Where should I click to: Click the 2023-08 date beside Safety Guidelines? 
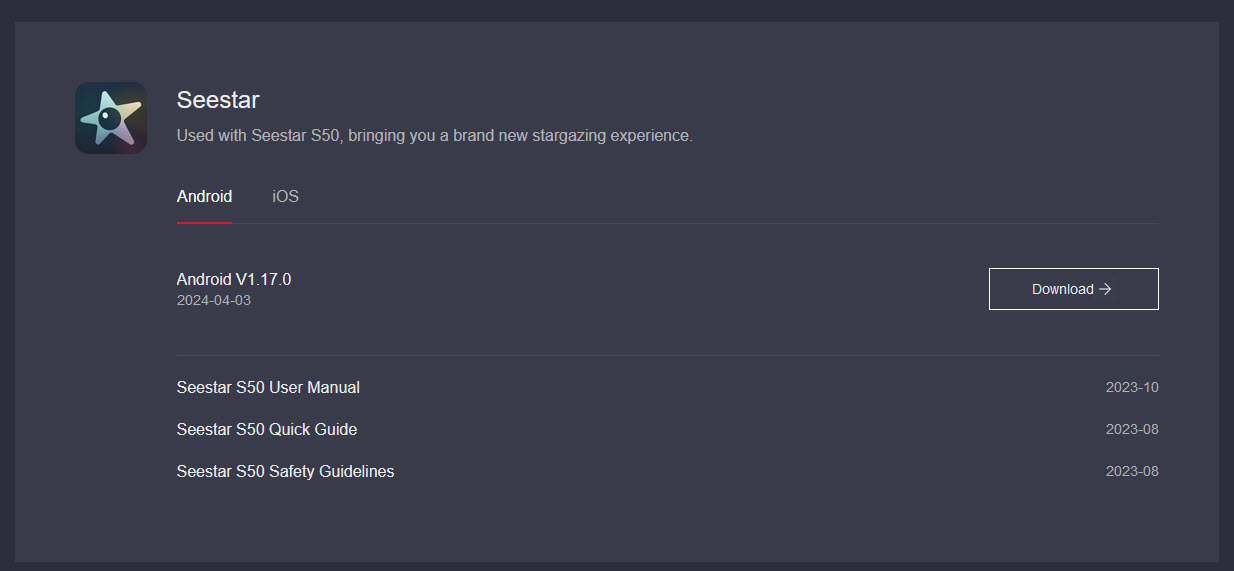[x=1132, y=471]
